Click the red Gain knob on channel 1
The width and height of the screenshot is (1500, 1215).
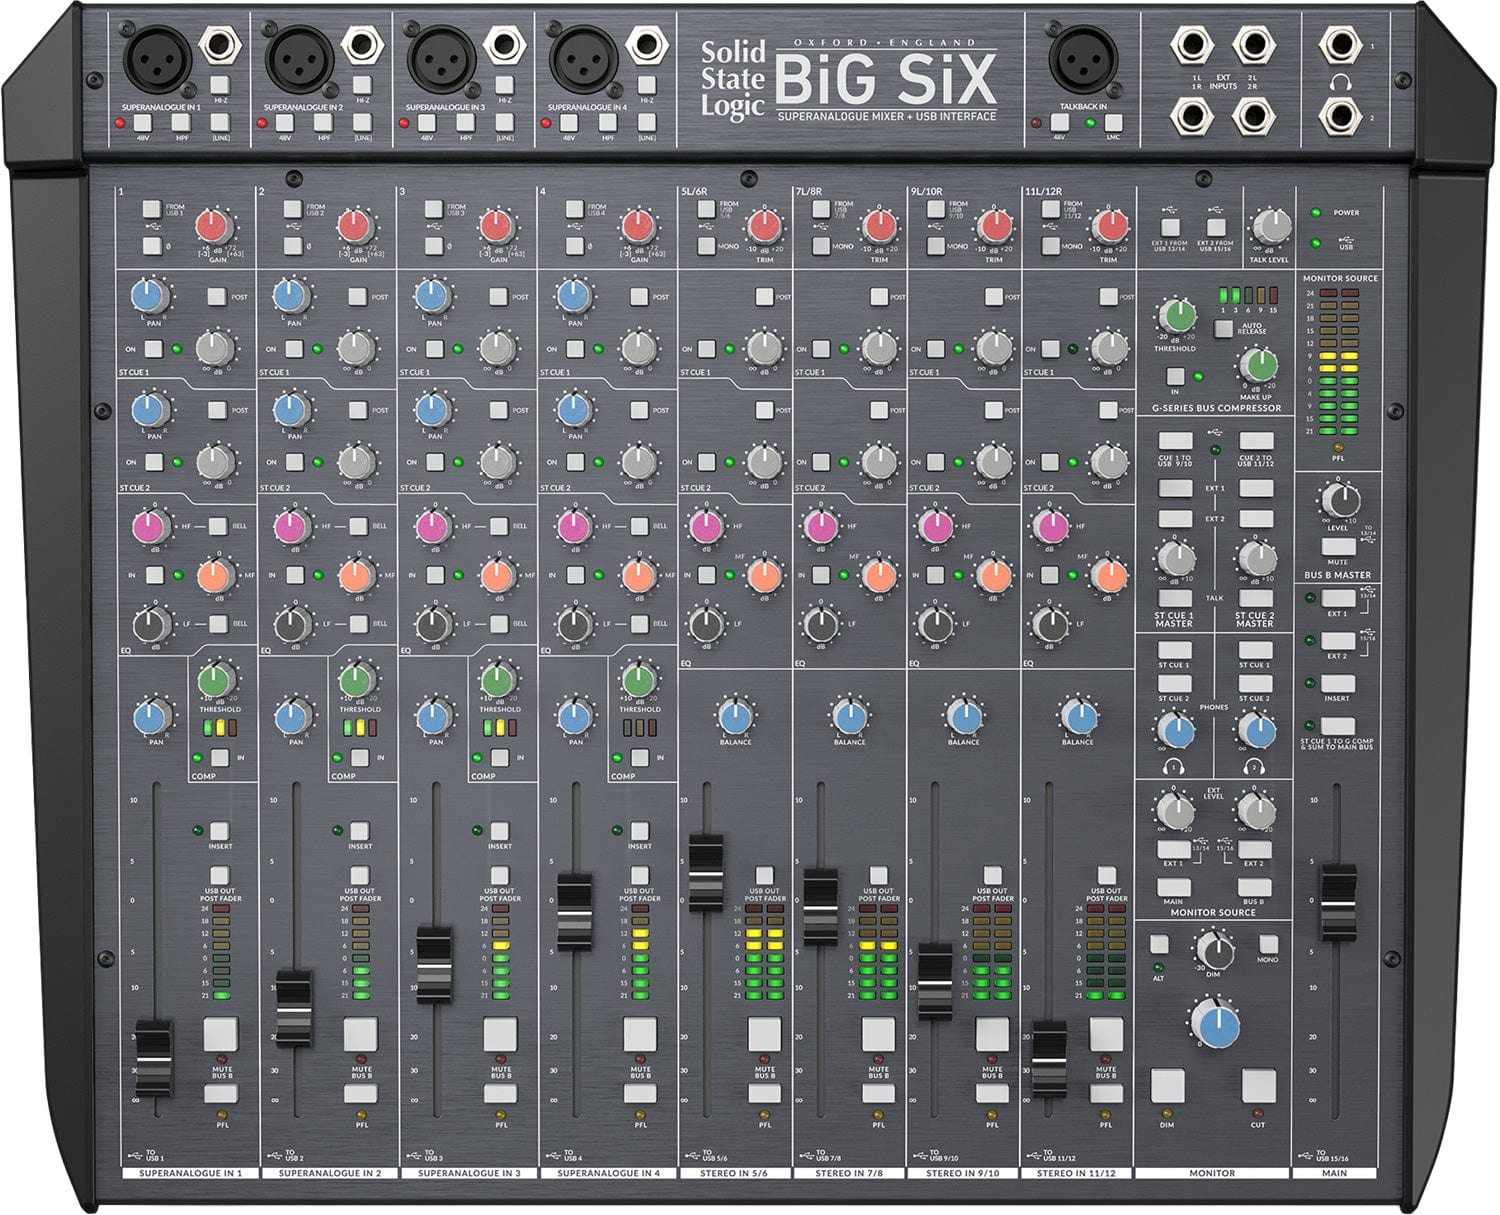(x=212, y=226)
